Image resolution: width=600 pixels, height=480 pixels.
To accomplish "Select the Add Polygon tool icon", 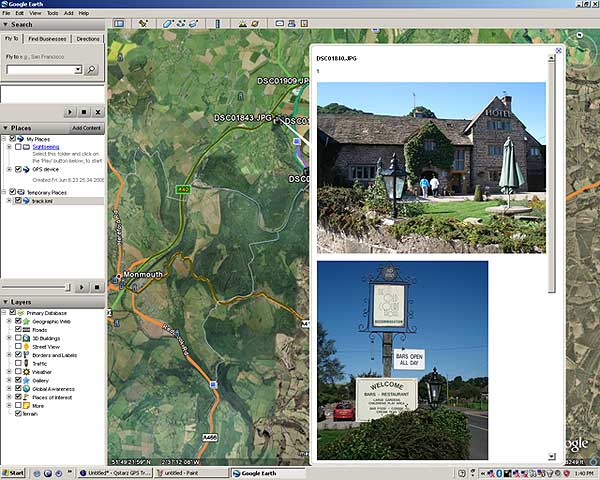I will click(x=168, y=24).
